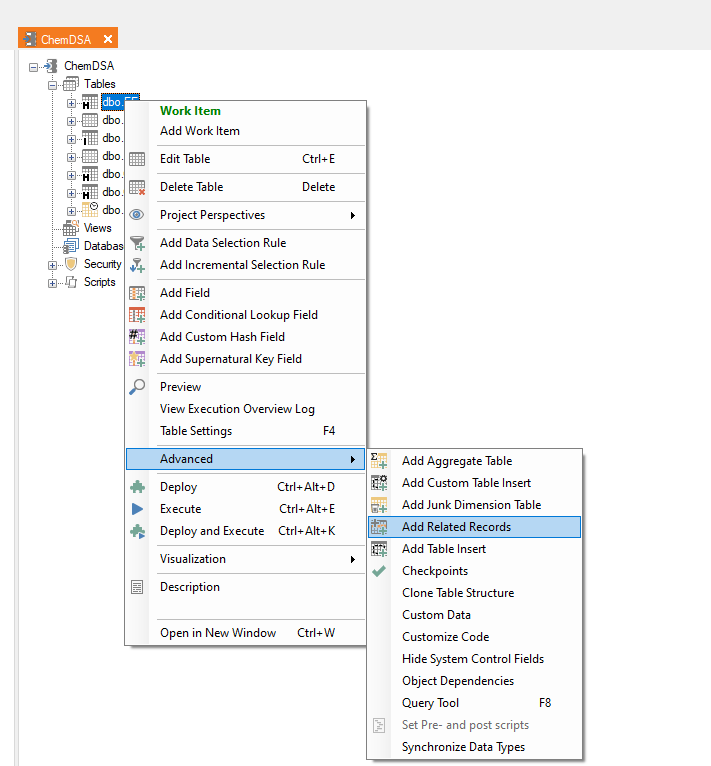Select the Scripts tree item

[x=100, y=282]
